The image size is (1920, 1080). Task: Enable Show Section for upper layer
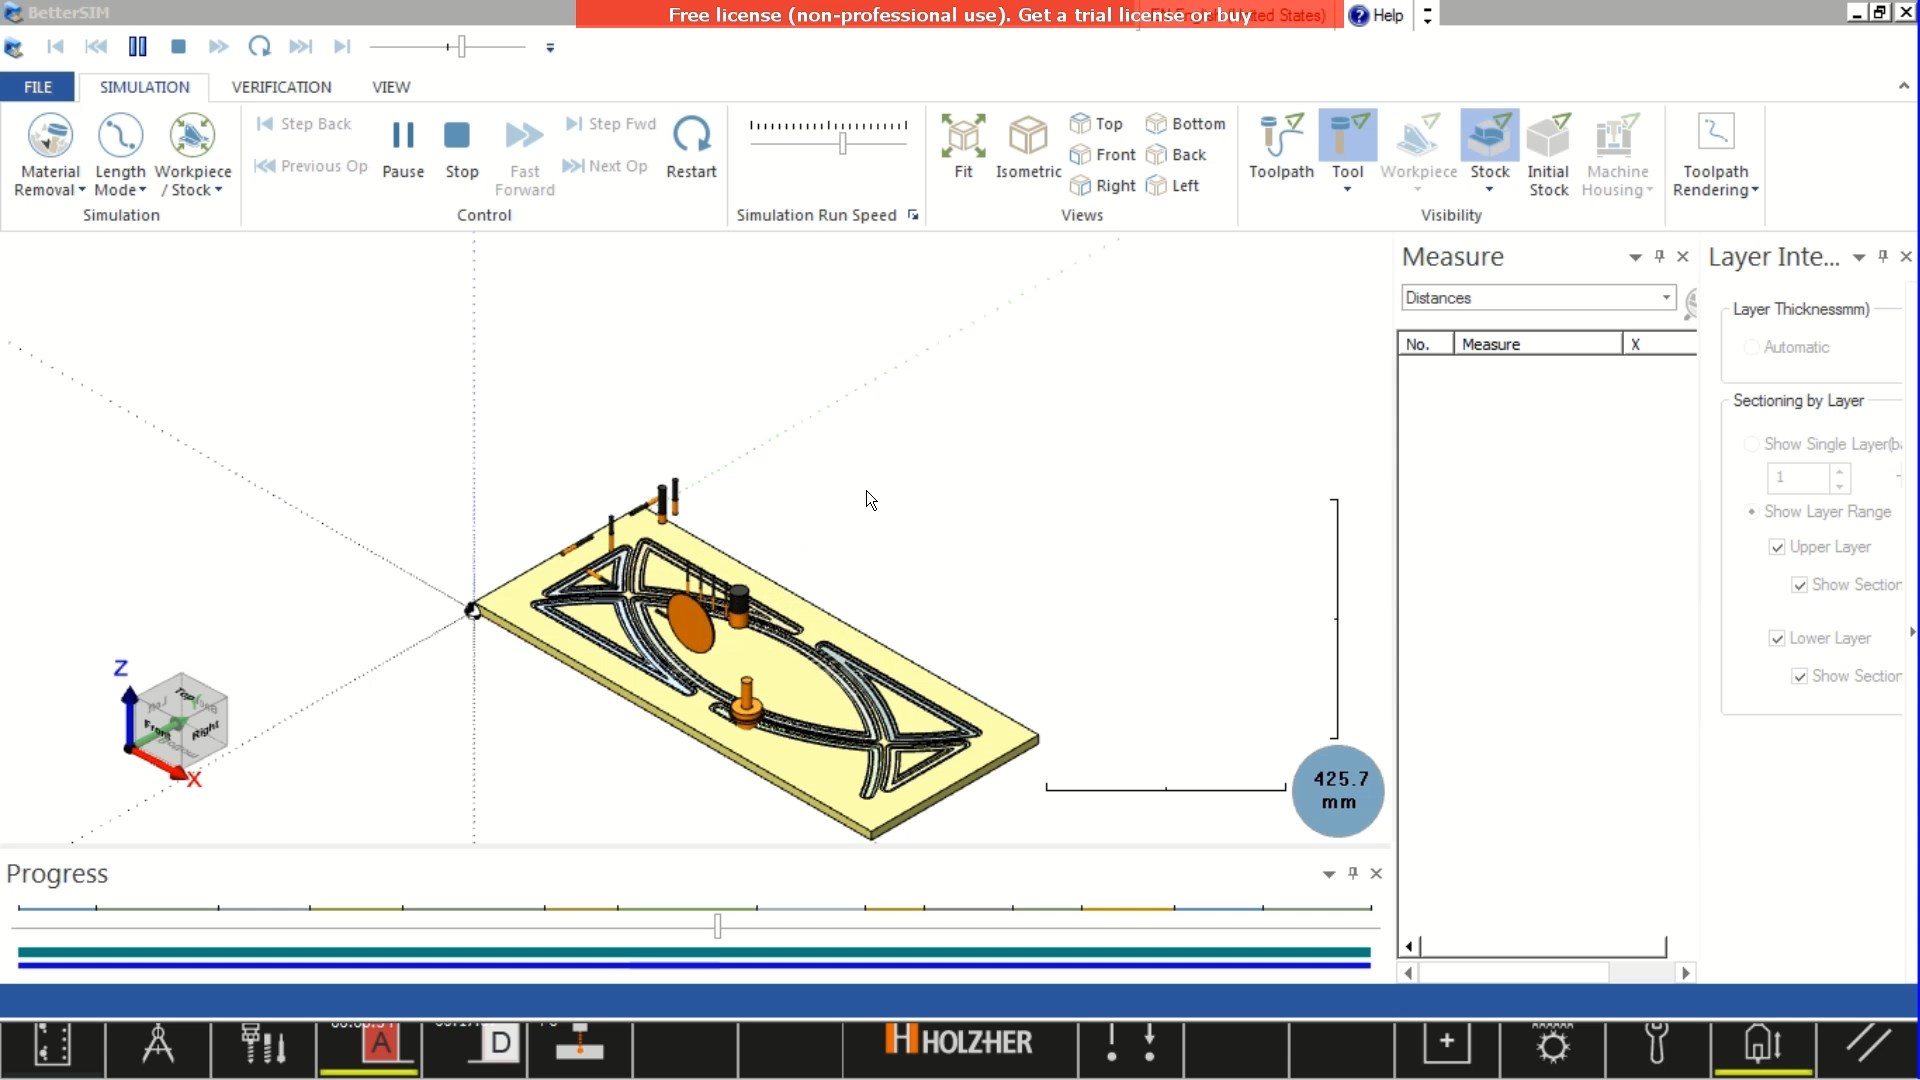(1800, 584)
